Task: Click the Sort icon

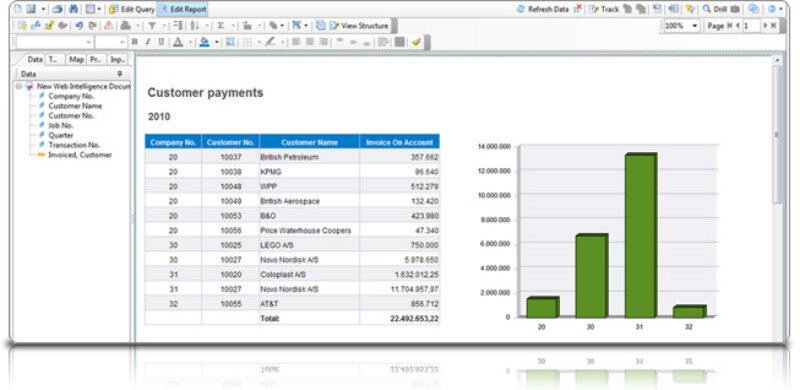Action: point(195,26)
